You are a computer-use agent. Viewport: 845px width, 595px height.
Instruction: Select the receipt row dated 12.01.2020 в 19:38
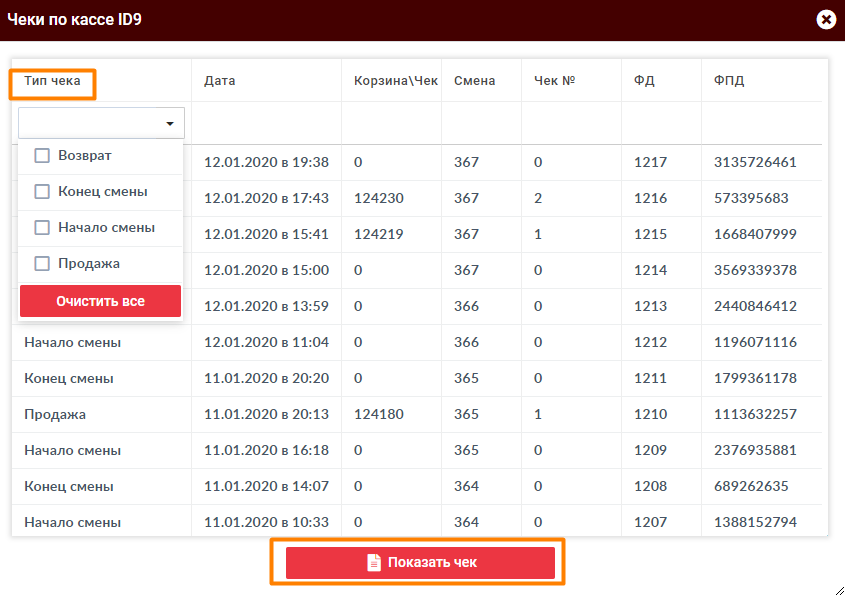point(266,162)
